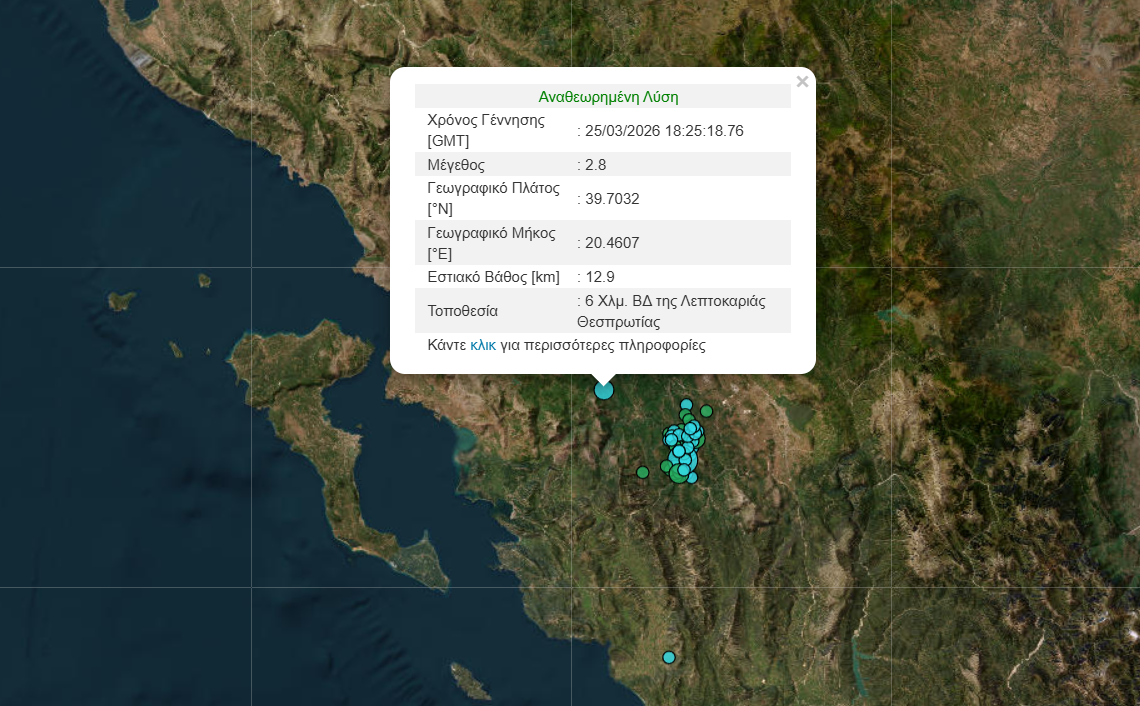Select the lone cyan marker near map bottom
Viewport: 1140px width, 706px height.
[x=669, y=657]
